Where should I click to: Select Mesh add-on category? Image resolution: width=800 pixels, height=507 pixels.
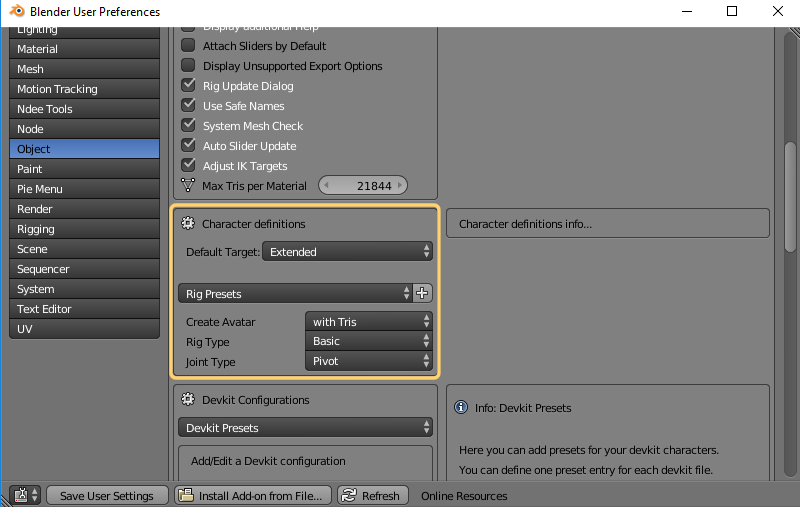click(85, 69)
